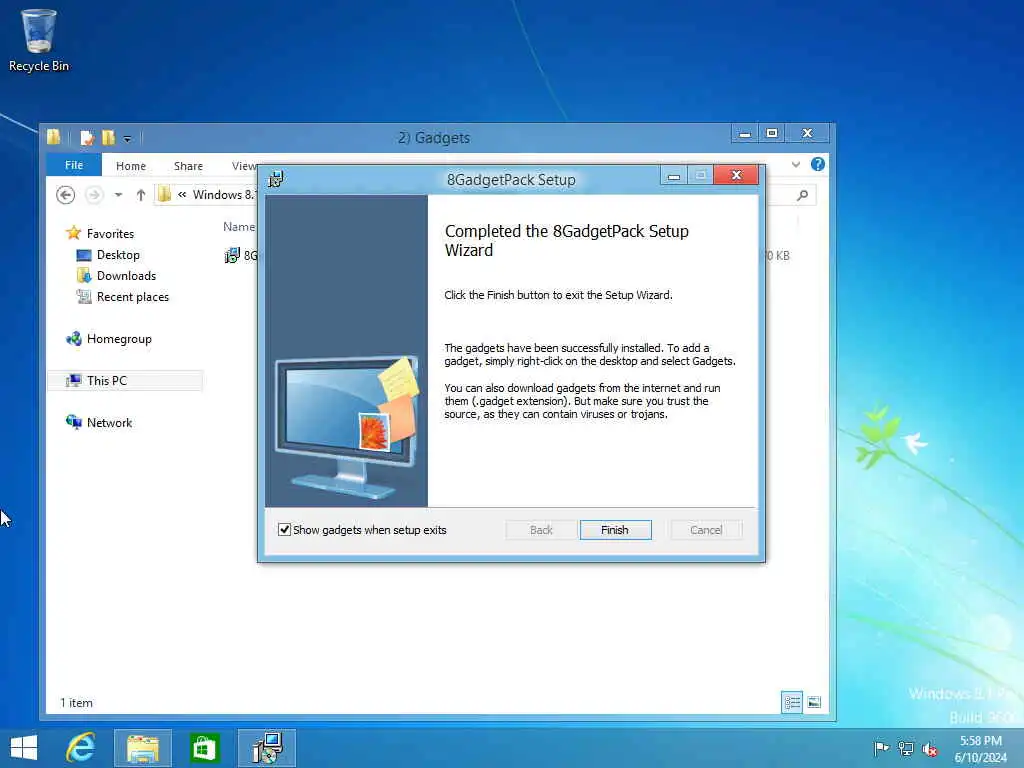This screenshot has width=1024, height=768.
Task: Click the Favorites star icon
Action: pos(74,233)
